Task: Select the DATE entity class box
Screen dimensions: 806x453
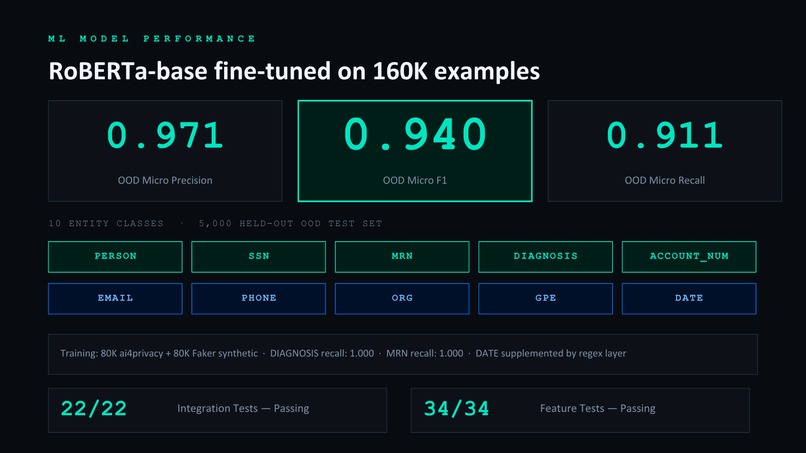Action: (689, 298)
